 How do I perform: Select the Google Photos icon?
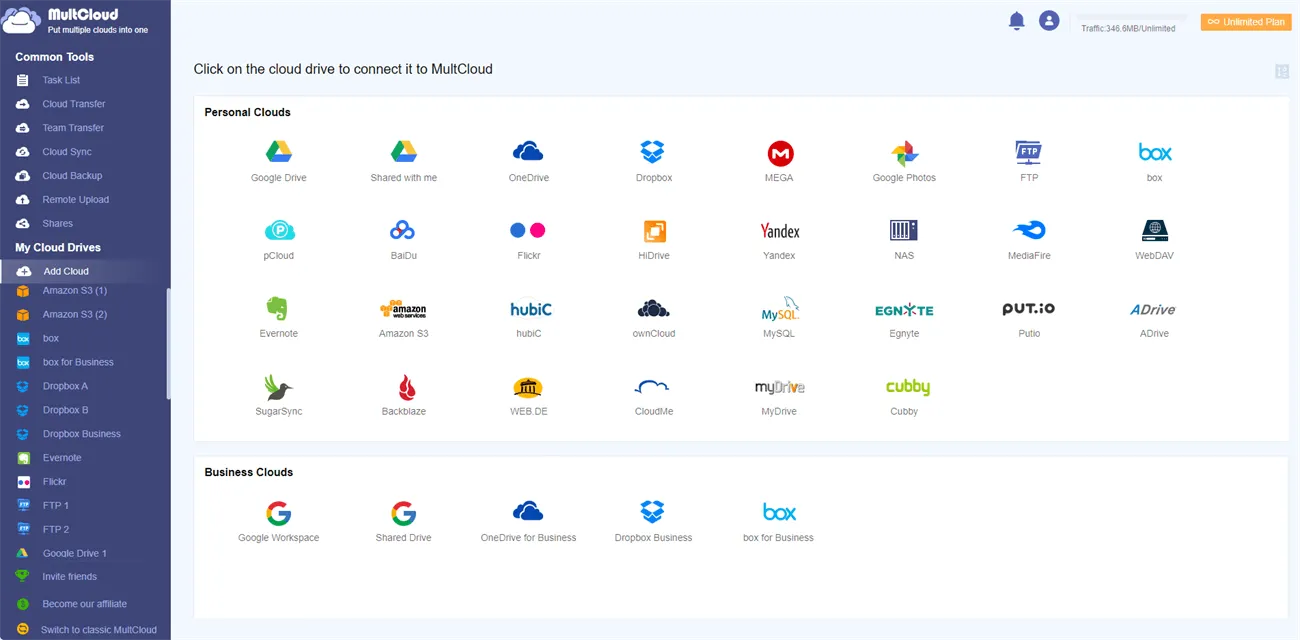pyautogui.click(x=903, y=155)
